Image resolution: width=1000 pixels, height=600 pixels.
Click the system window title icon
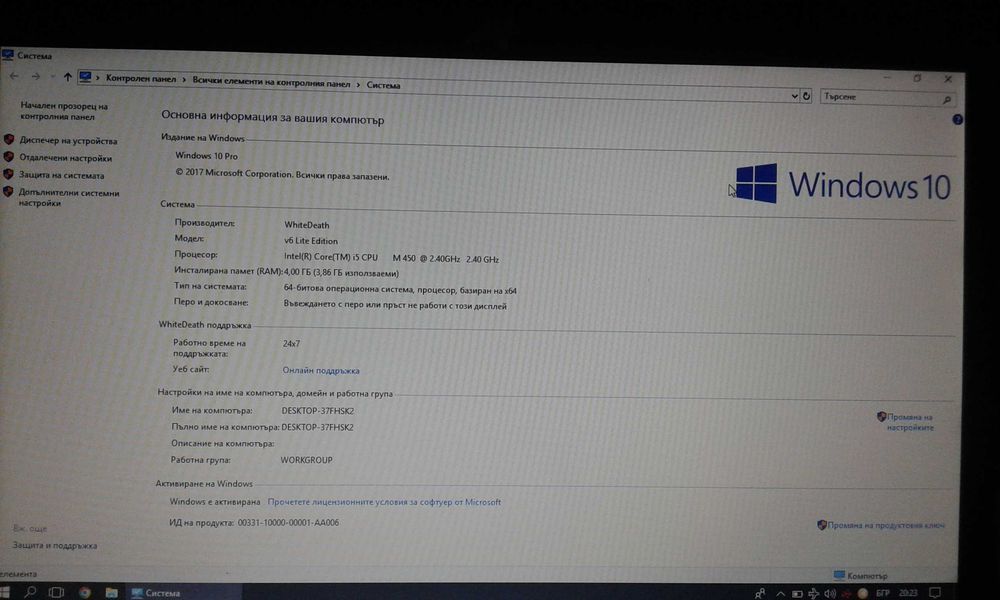(x=8, y=55)
